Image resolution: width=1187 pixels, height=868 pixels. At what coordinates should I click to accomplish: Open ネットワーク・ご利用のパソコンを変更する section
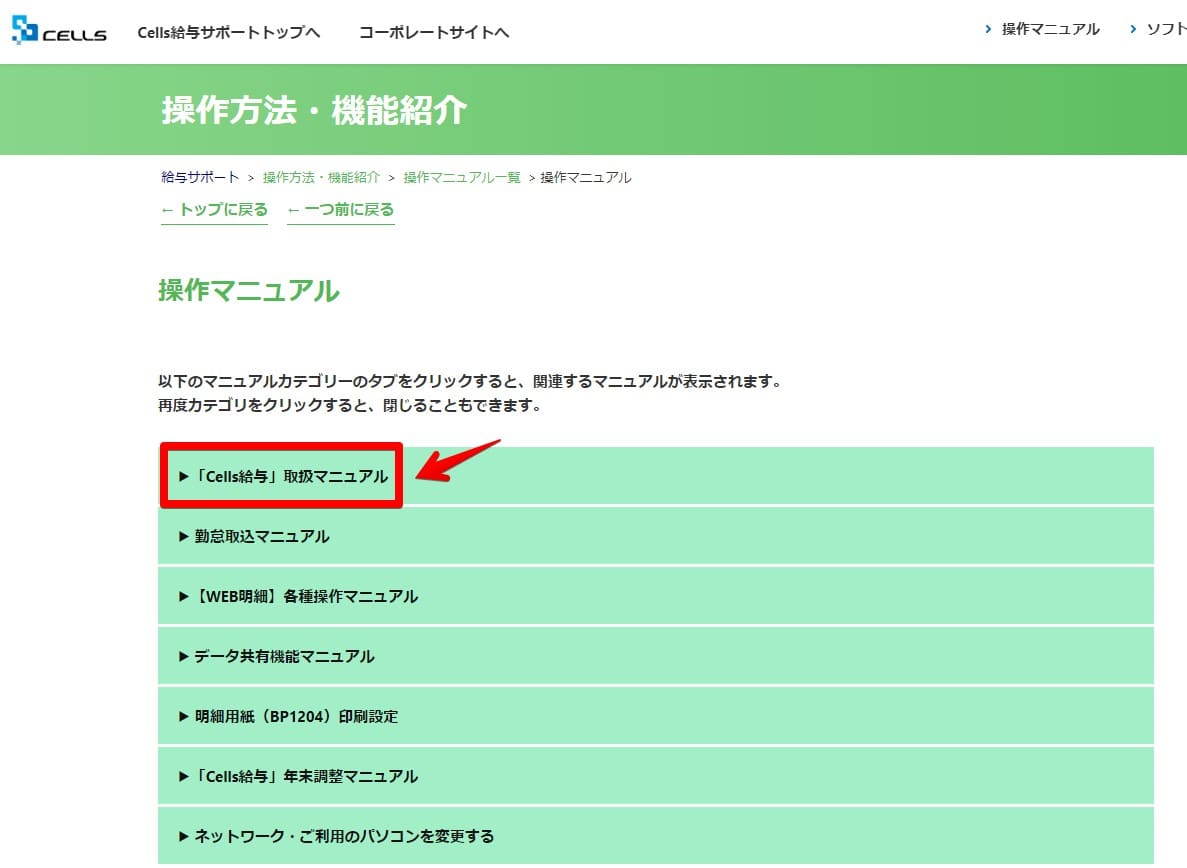pyautogui.click(x=343, y=836)
